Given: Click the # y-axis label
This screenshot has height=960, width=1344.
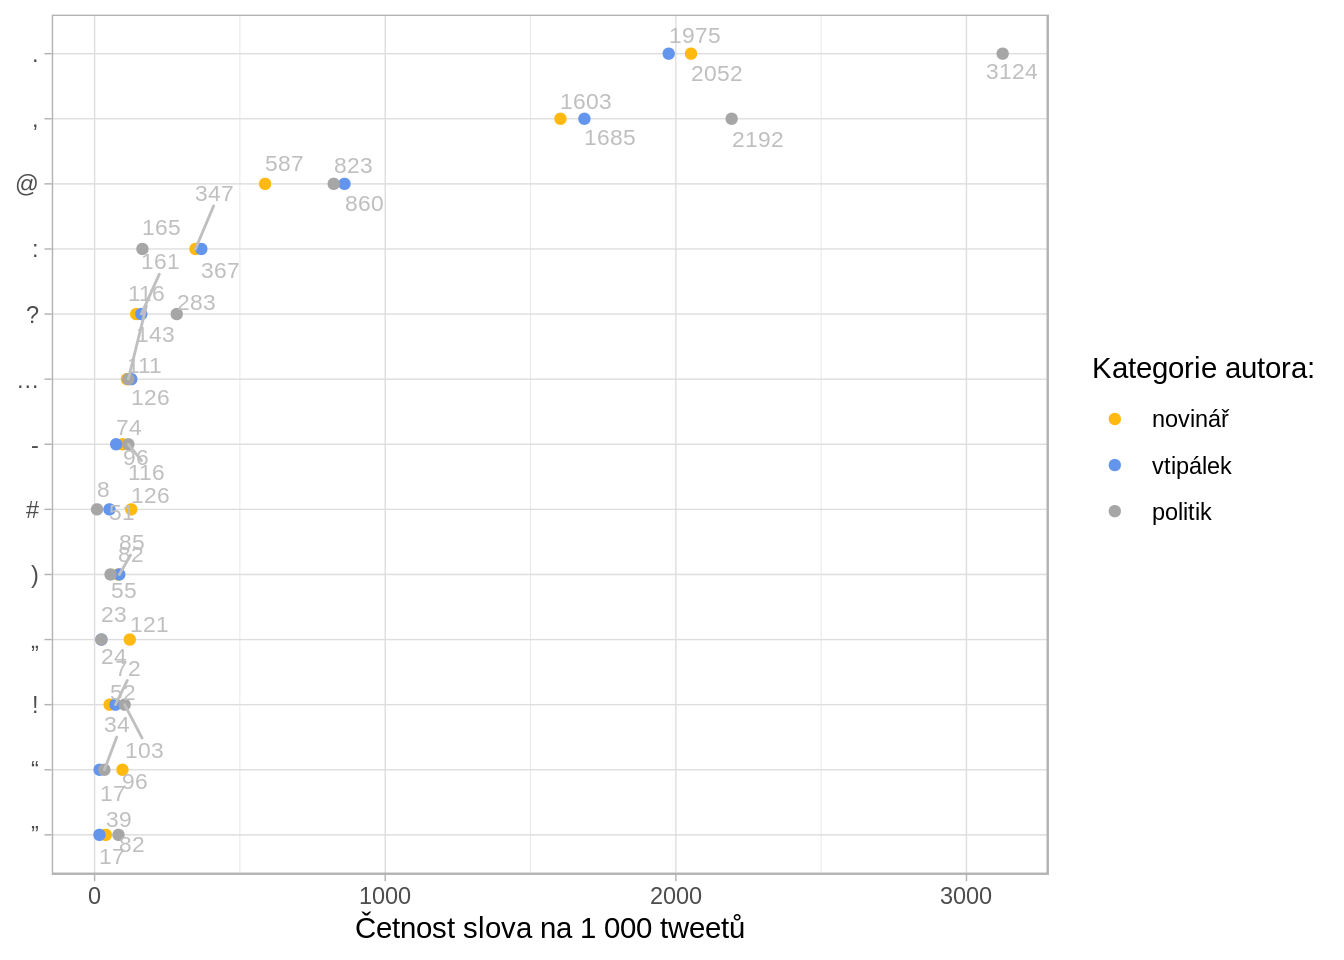Looking at the screenshot, I should coord(32,510).
